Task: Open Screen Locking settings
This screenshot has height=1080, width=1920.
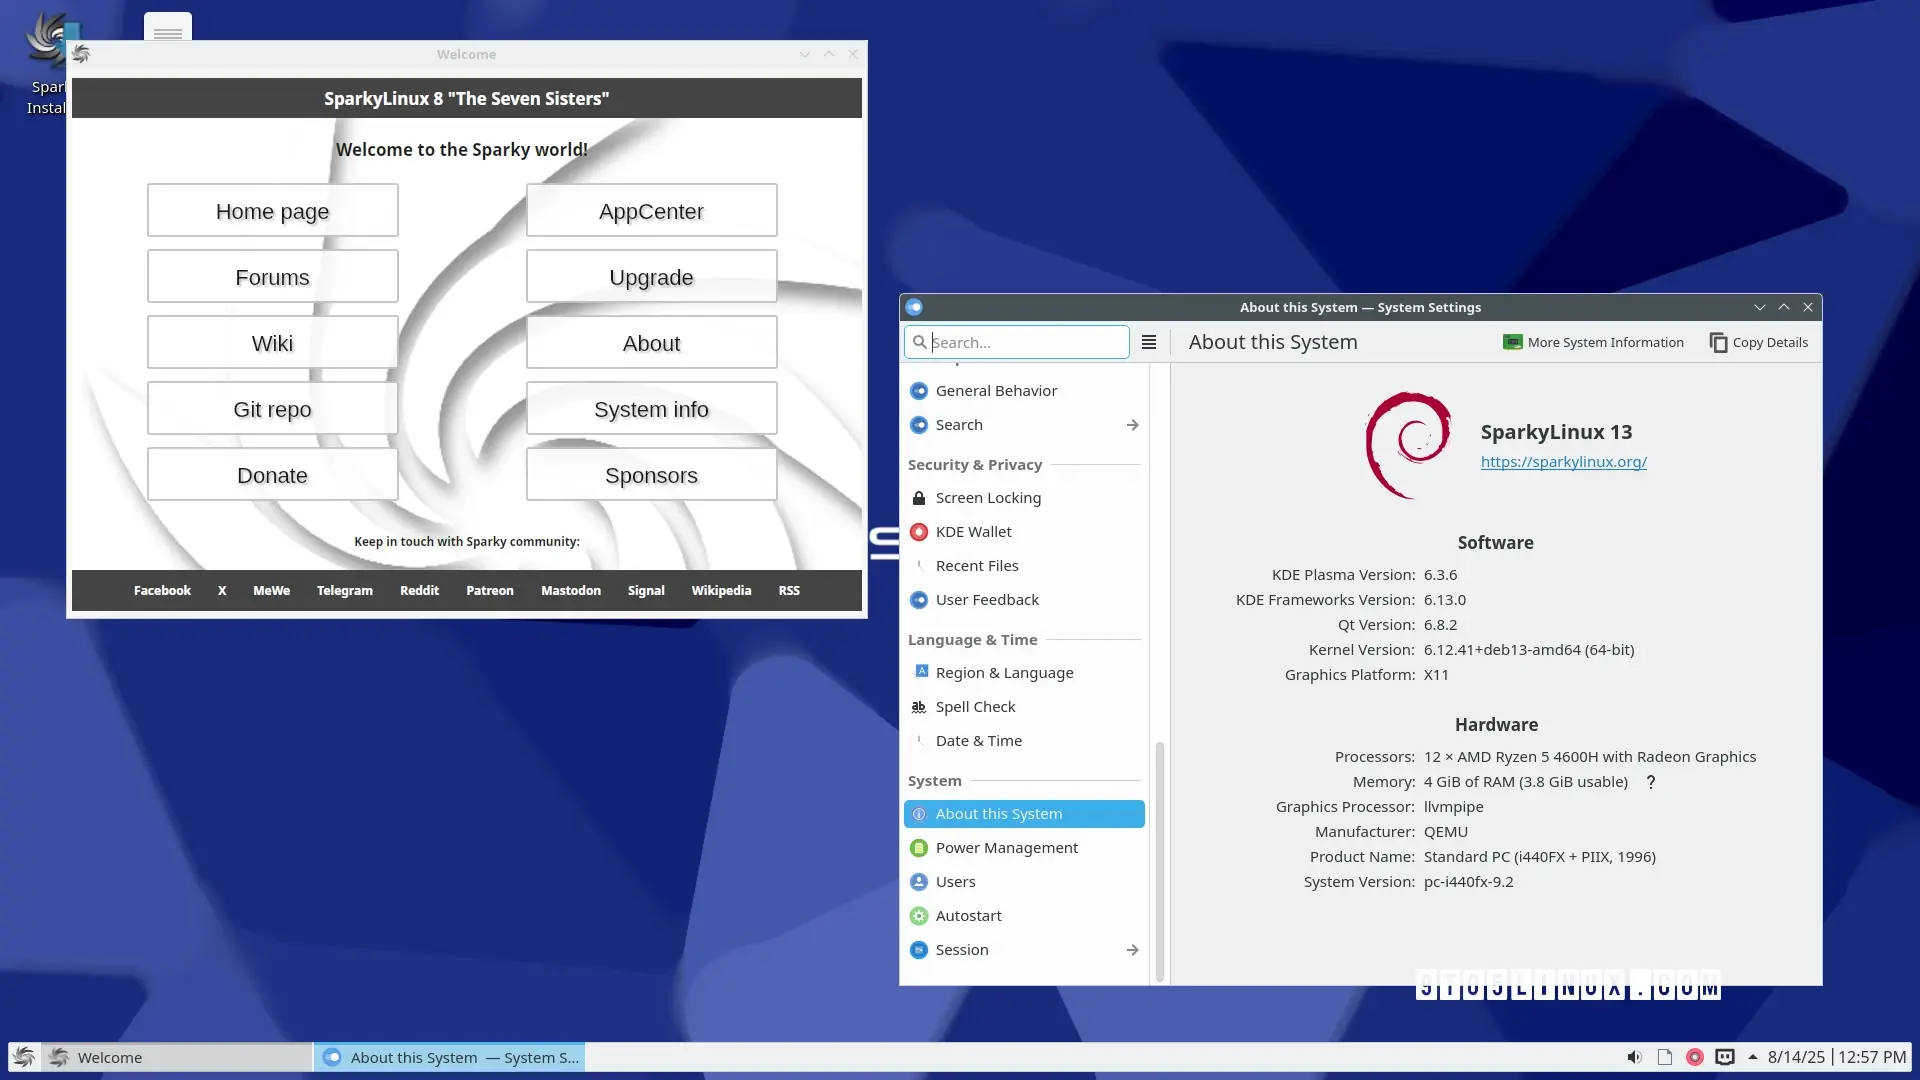Action: [x=1024, y=498]
